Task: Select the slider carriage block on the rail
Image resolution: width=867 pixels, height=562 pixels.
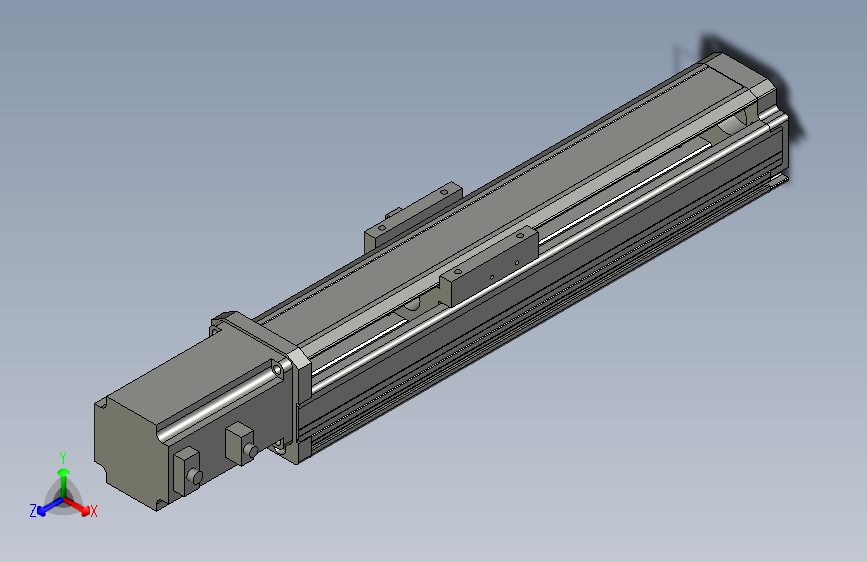Action: tap(489, 267)
